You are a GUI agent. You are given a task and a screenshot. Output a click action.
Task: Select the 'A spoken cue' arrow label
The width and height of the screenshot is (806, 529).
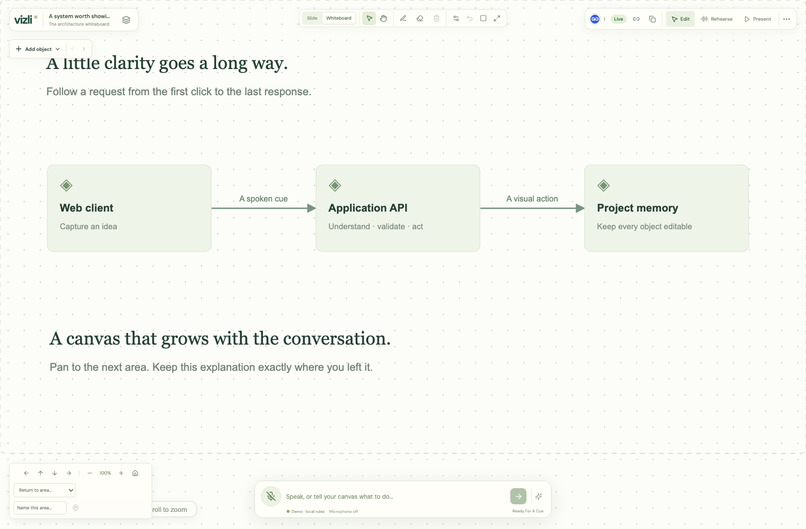(263, 199)
